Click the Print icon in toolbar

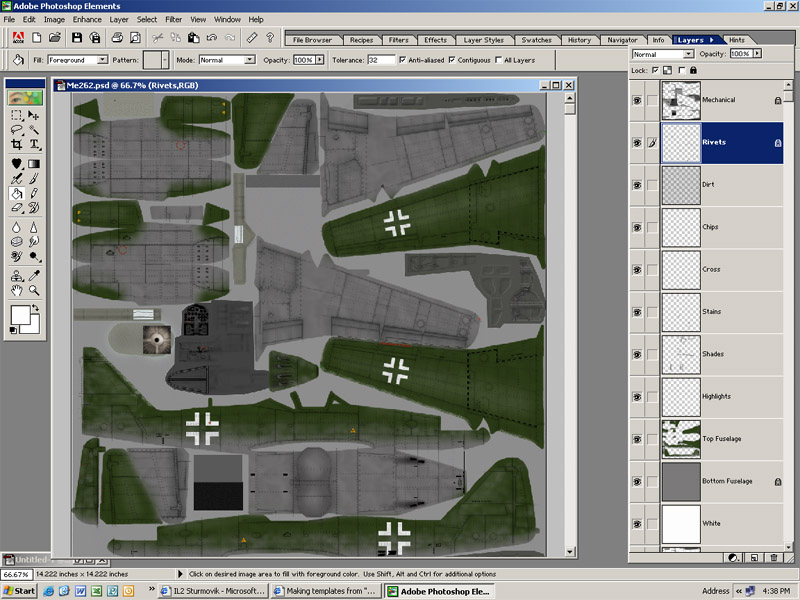pos(117,37)
